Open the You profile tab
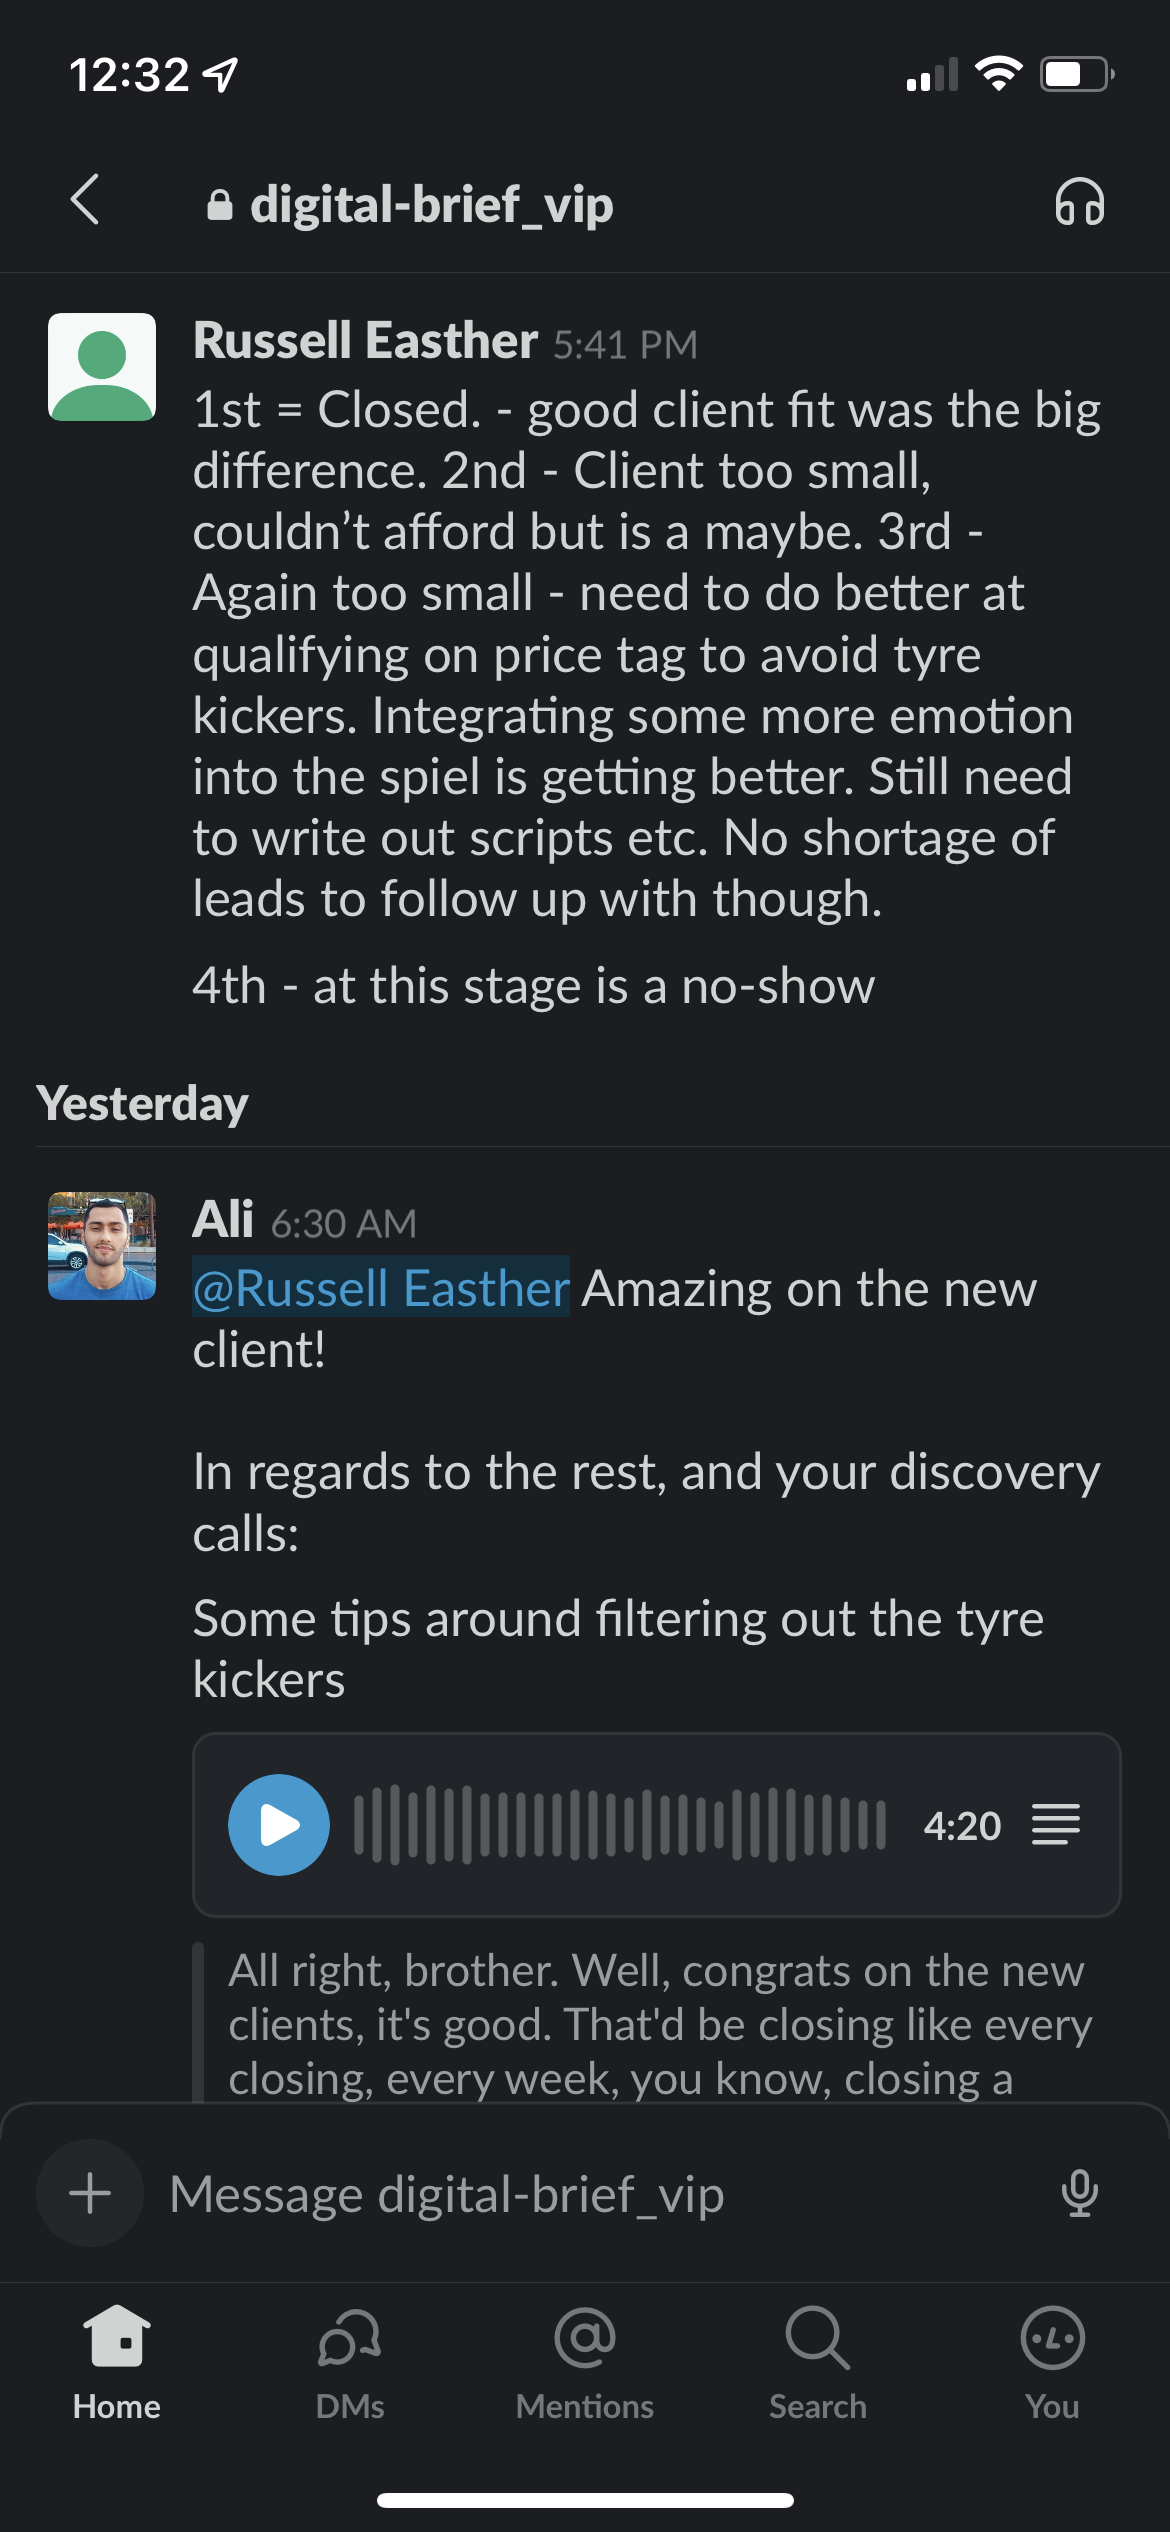 [x=1052, y=2362]
